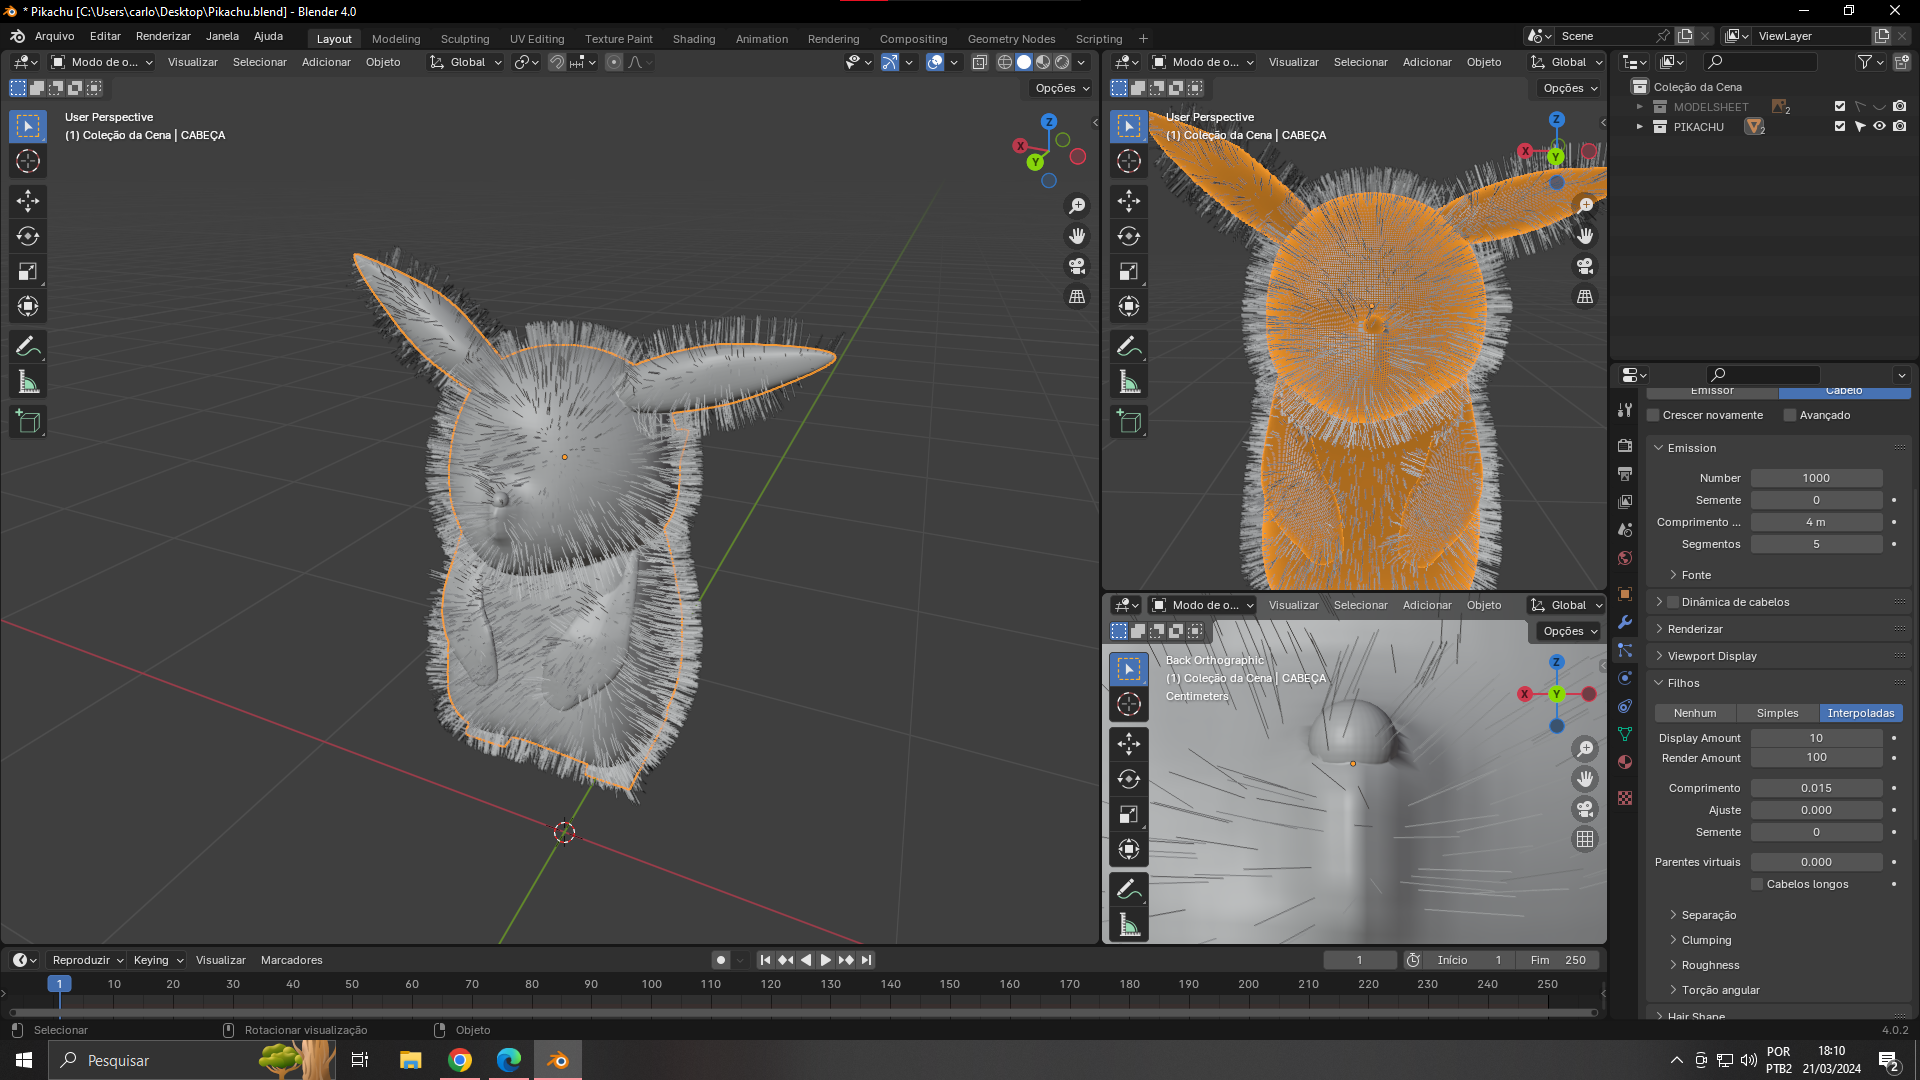Select the Simples children option
The width and height of the screenshot is (1920, 1080).
1777,713
